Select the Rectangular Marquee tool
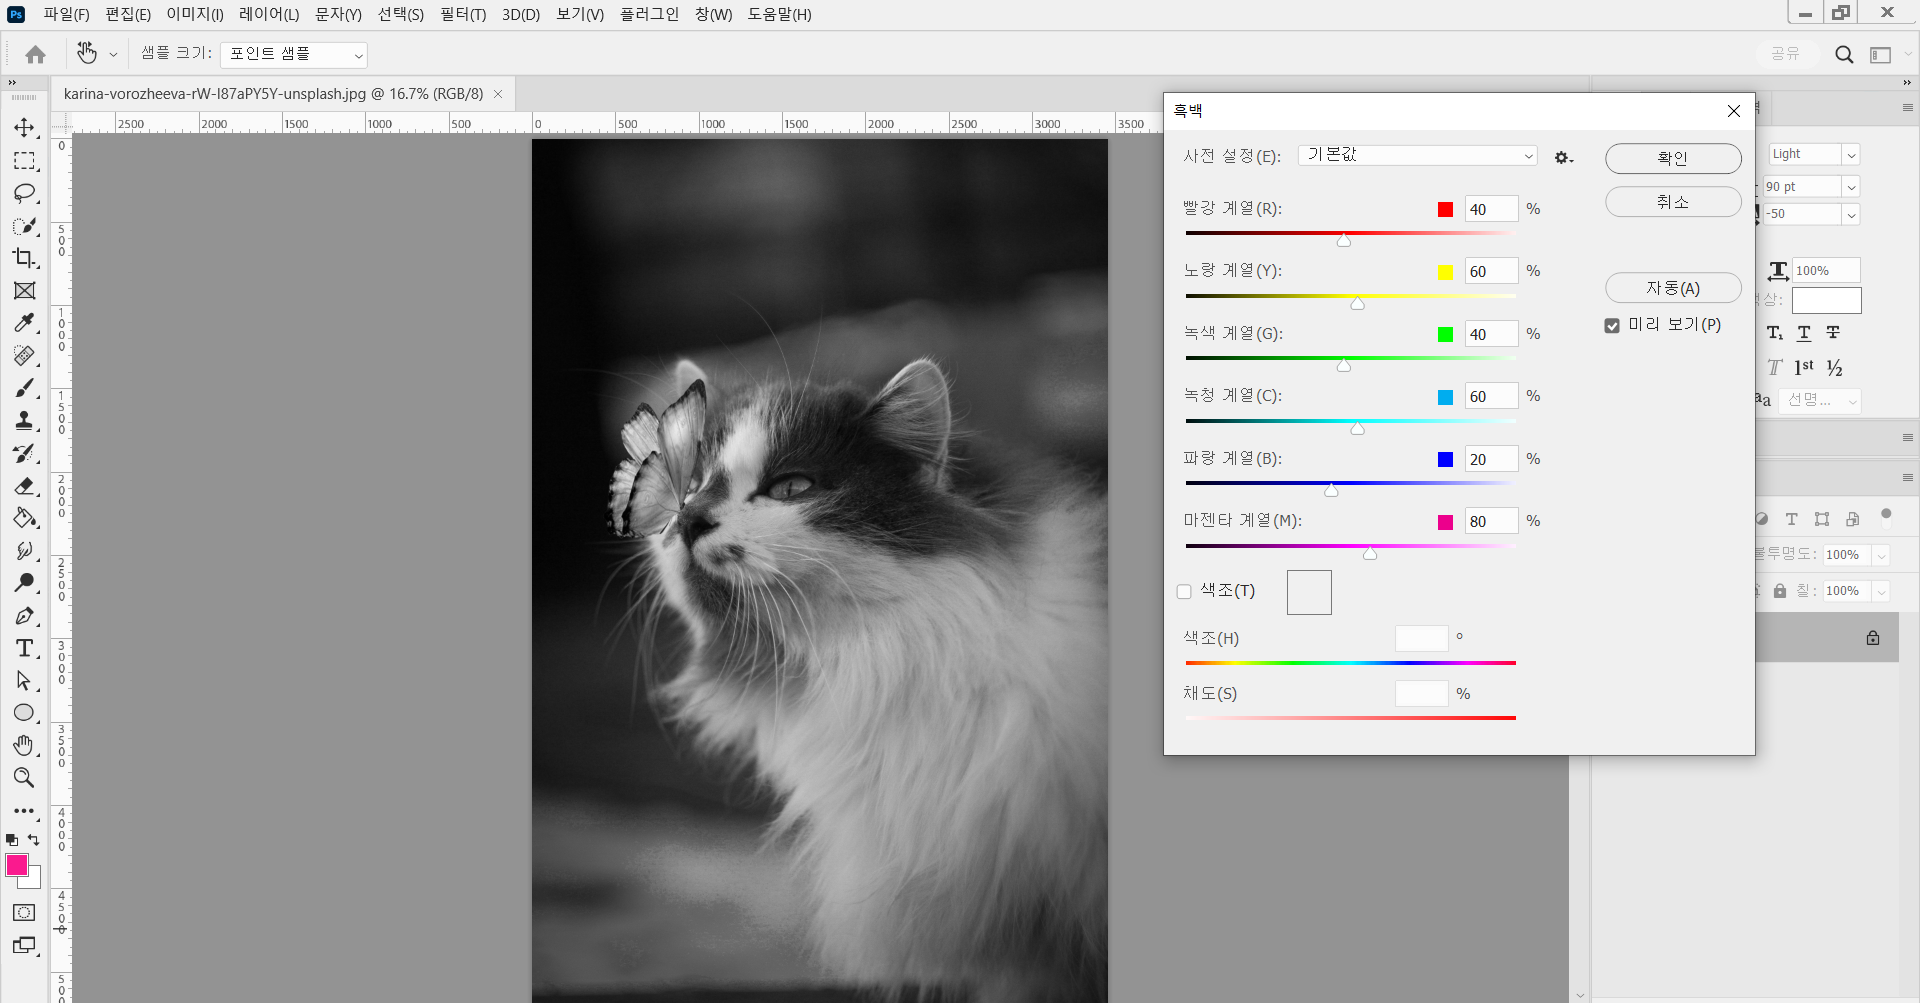This screenshot has height=1003, width=1920. pyautogui.click(x=24, y=161)
